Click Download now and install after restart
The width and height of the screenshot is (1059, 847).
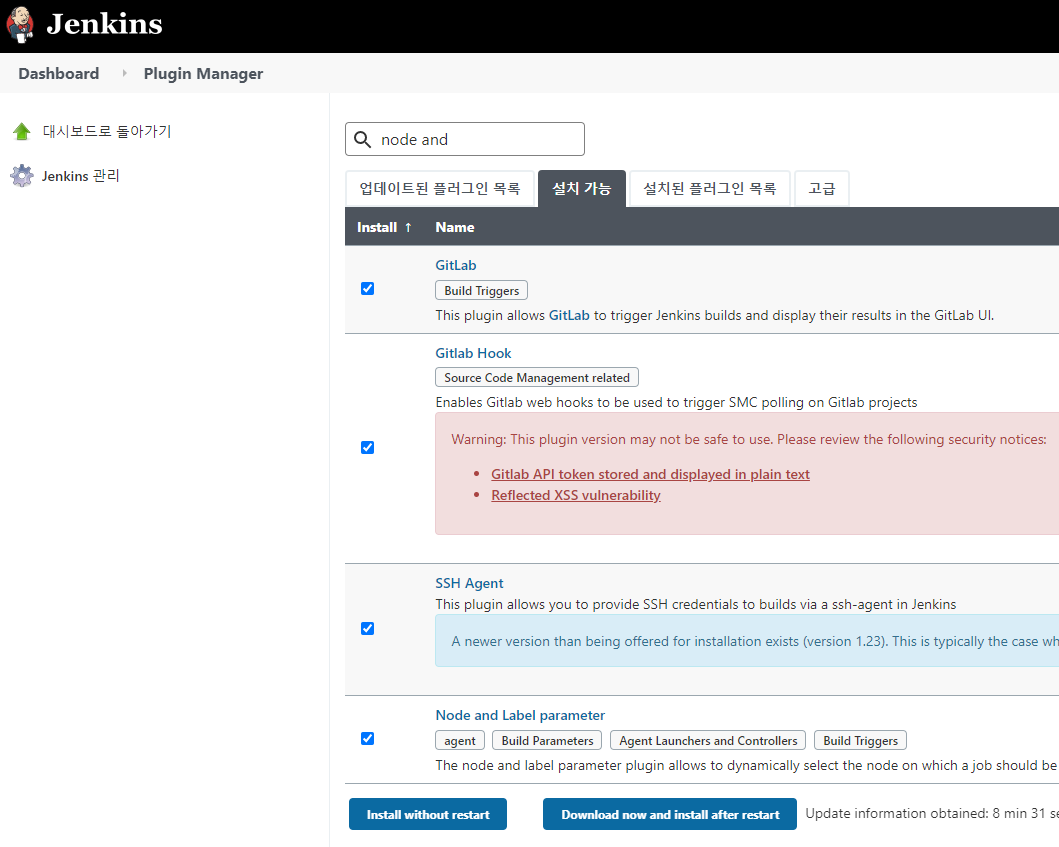pyautogui.click(x=670, y=815)
